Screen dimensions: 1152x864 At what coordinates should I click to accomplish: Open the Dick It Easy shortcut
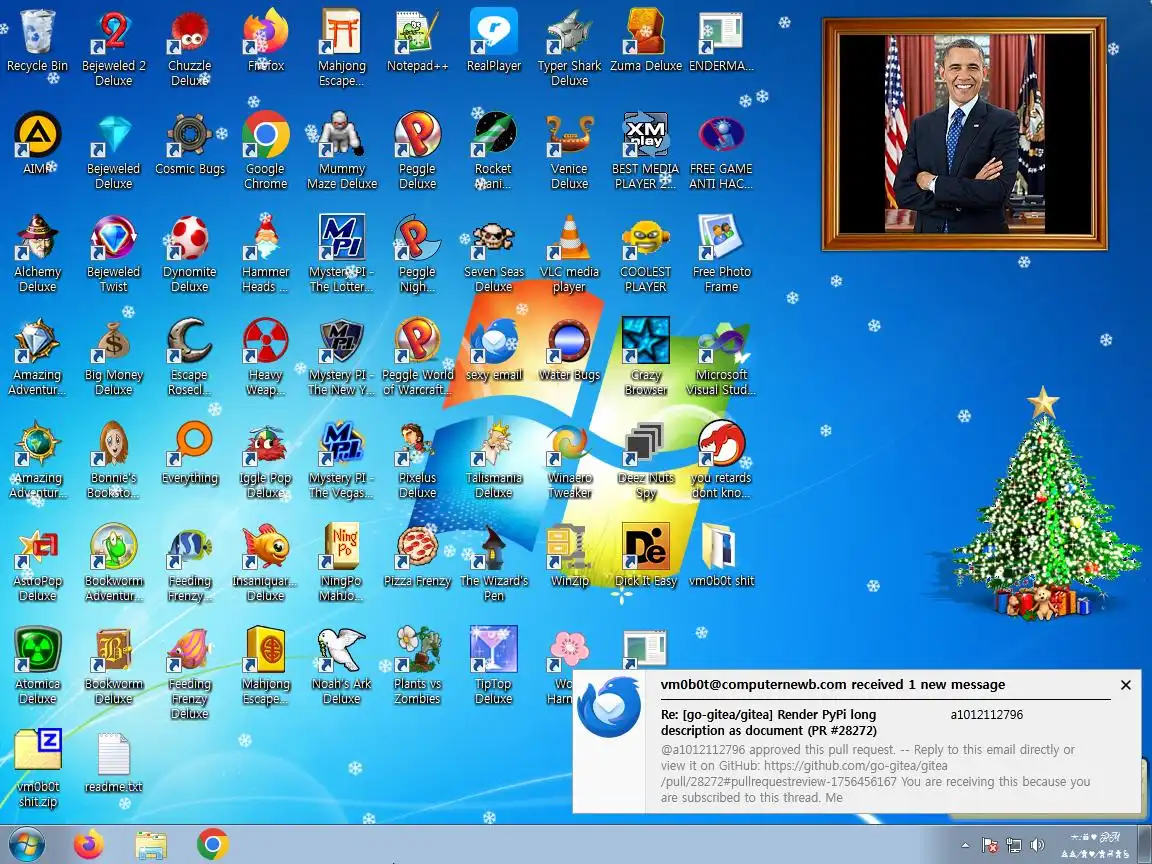[646, 555]
